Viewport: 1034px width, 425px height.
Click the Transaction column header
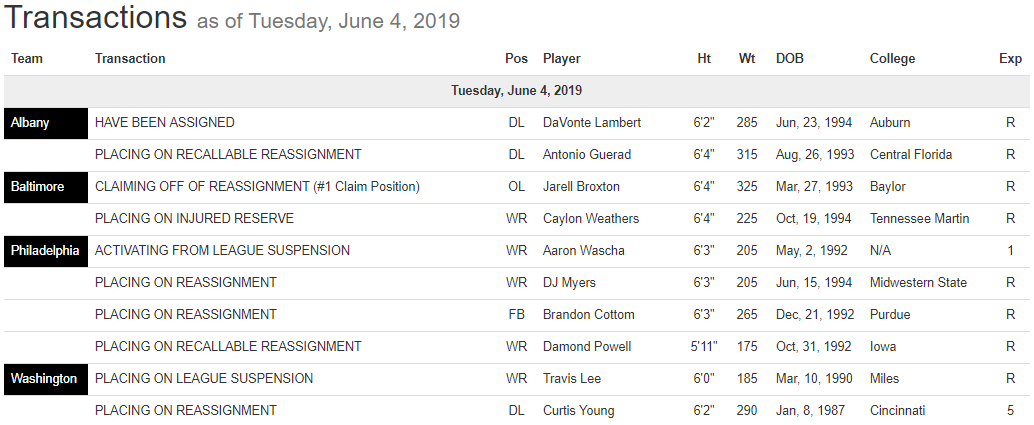tap(130, 59)
